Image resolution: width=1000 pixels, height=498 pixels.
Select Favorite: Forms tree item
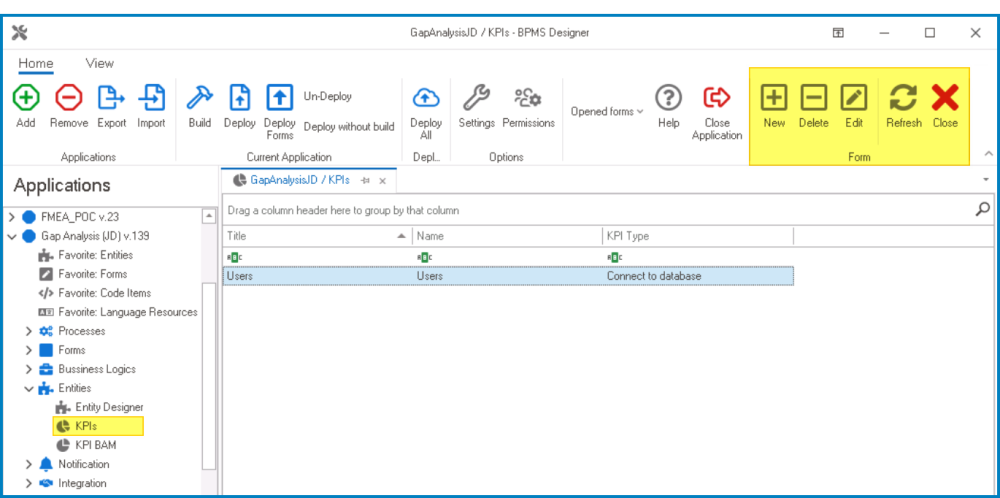pyautogui.click(x=92, y=274)
